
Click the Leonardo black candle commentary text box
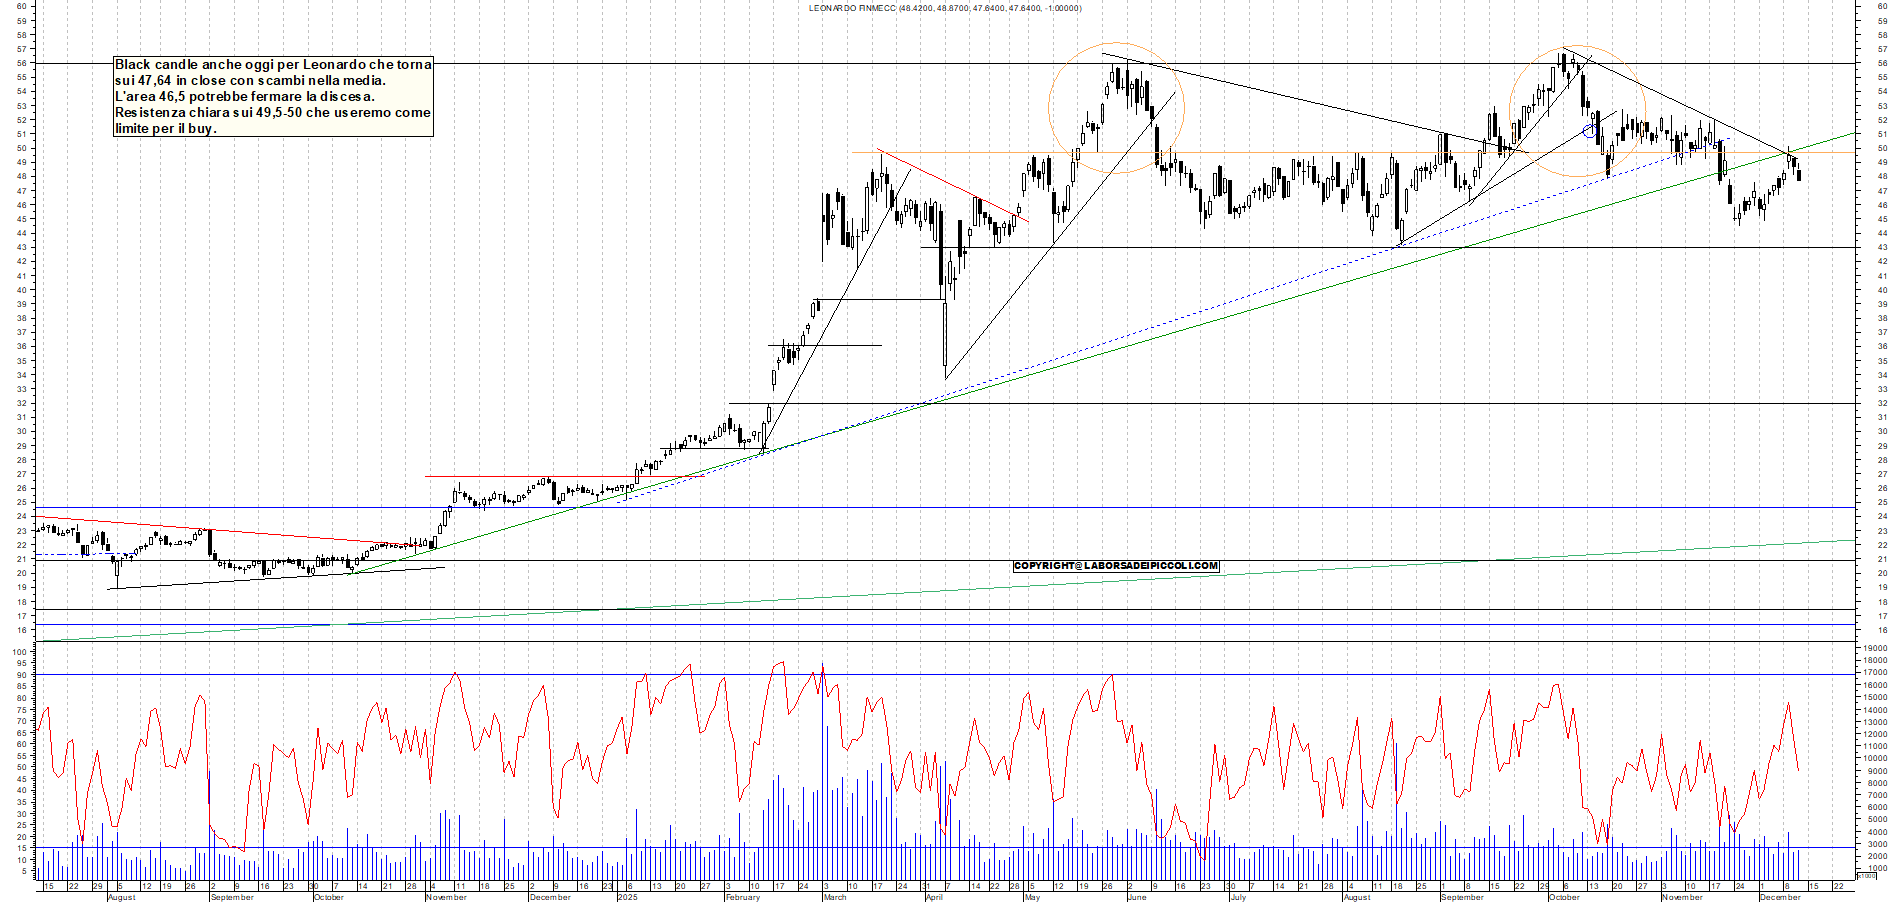point(273,96)
